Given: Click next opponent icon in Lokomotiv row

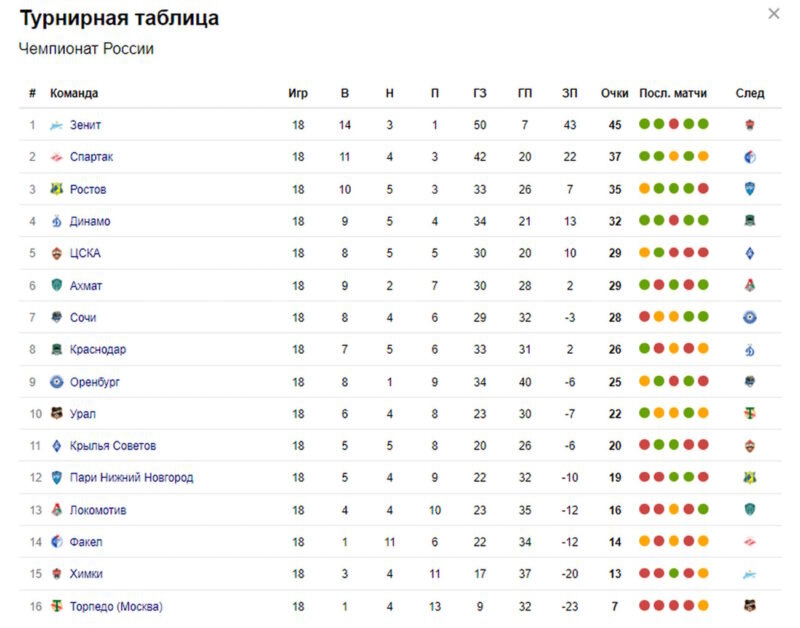Looking at the screenshot, I should click(x=749, y=510).
